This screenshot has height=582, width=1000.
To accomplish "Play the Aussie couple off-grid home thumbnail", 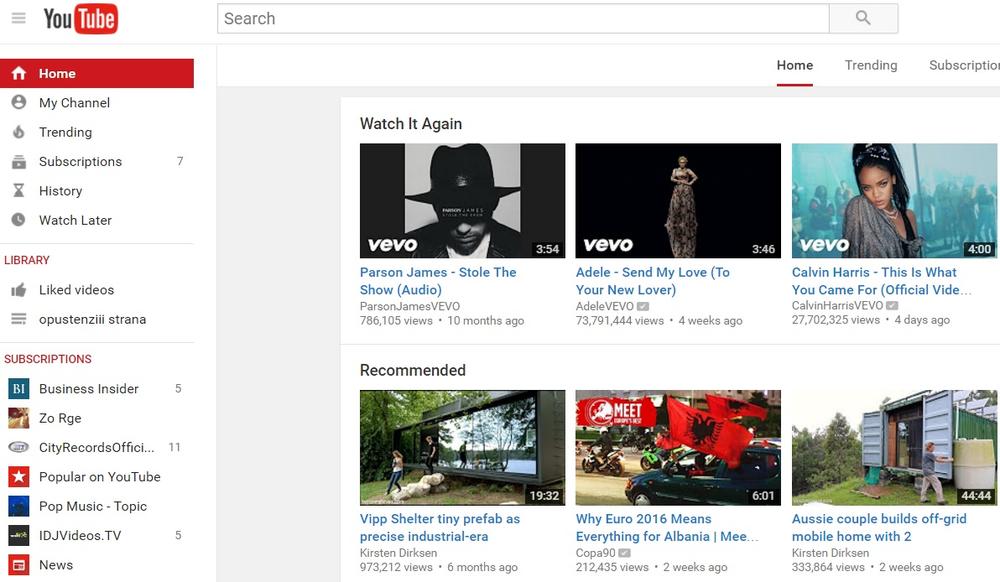I will point(894,447).
